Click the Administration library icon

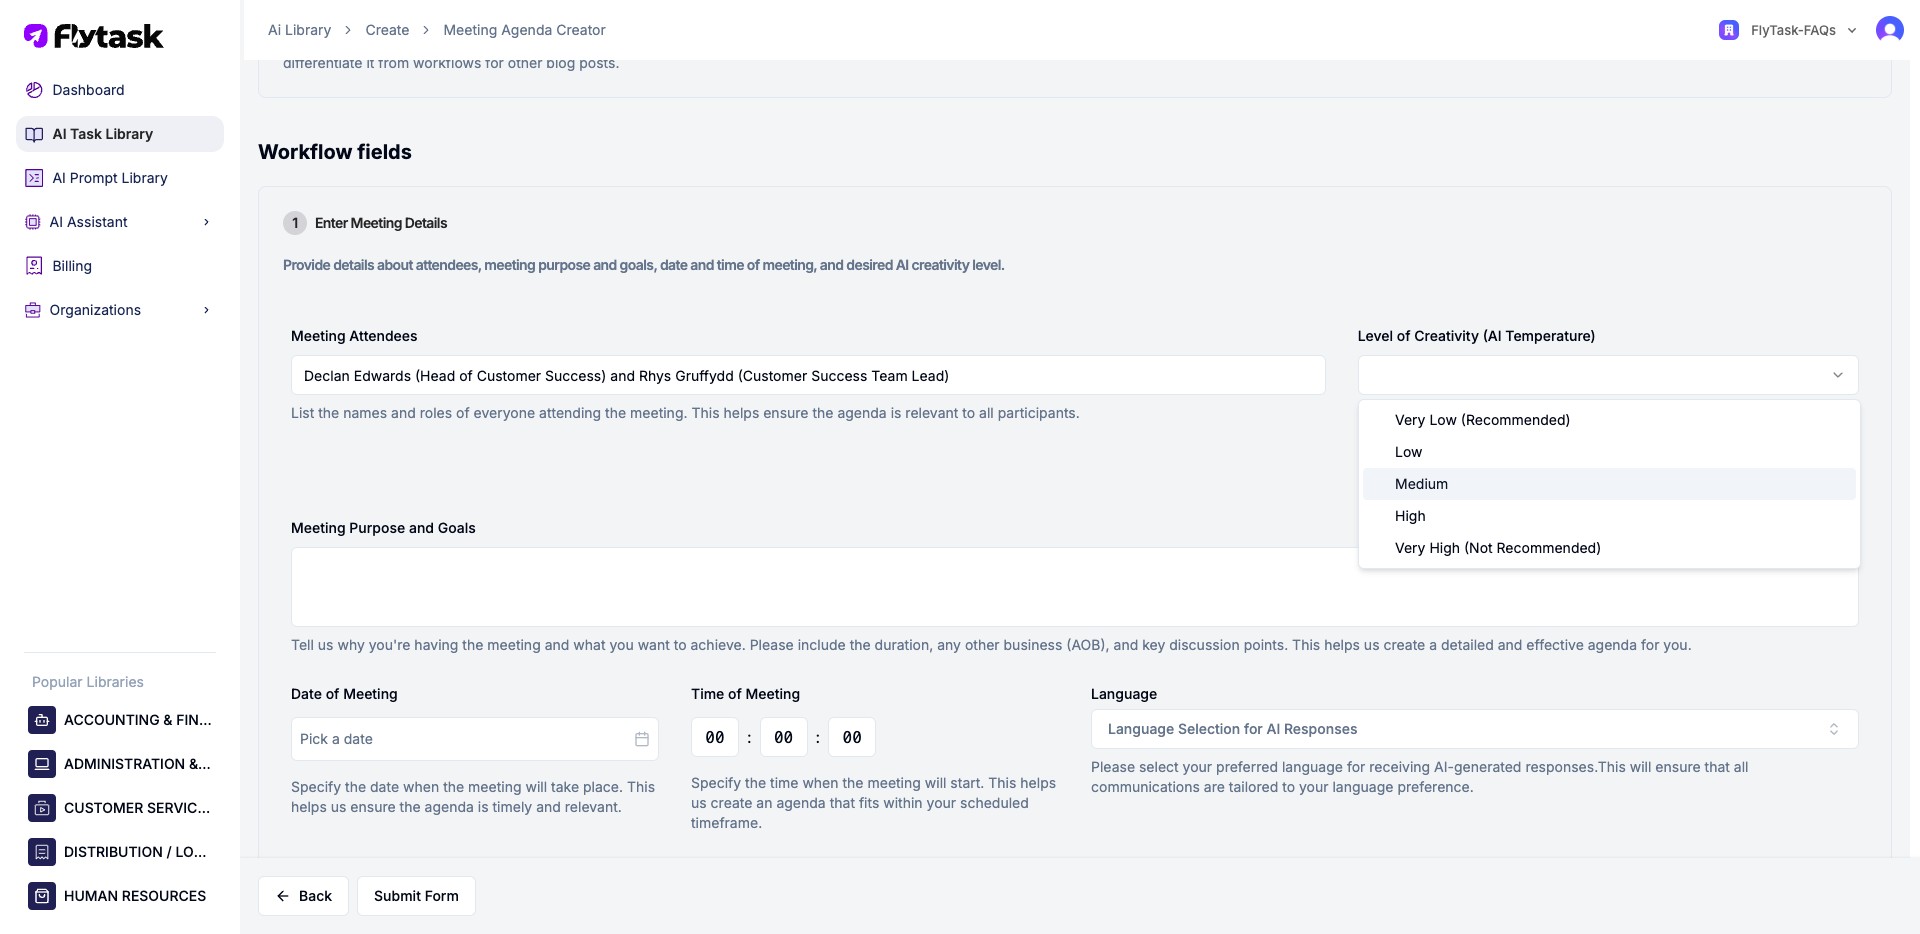tap(42, 764)
